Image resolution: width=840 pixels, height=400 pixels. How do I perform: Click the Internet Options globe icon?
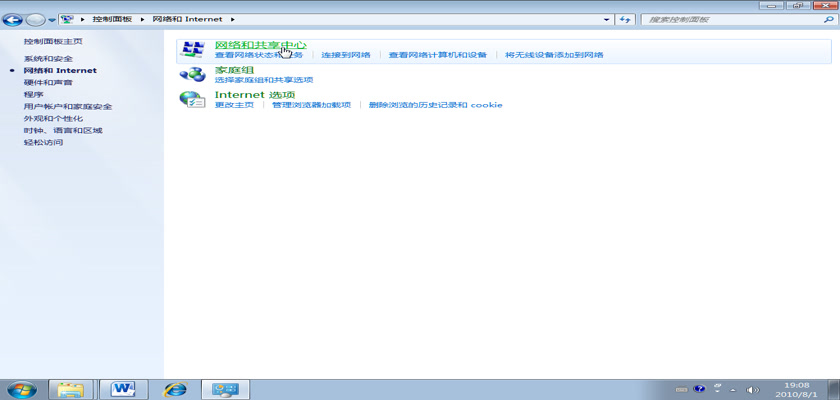click(191, 99)
